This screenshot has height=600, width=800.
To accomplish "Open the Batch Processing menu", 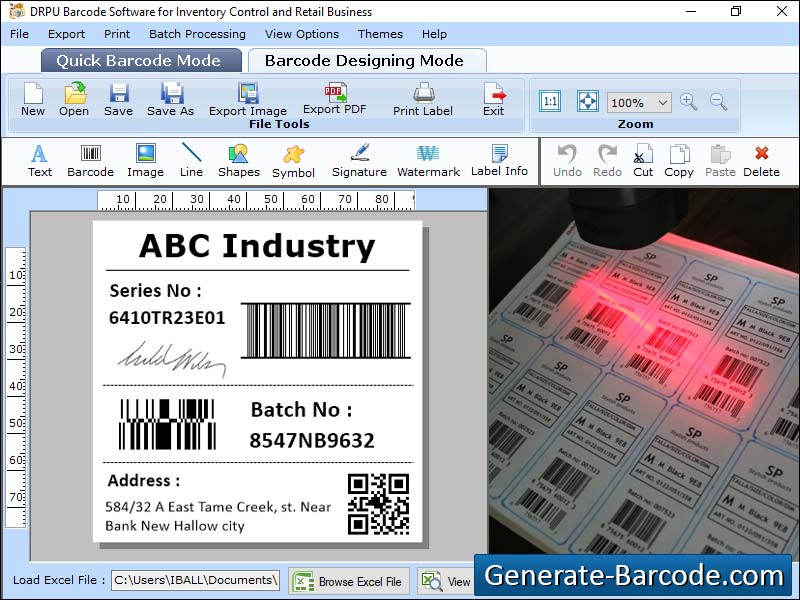I will click(197, 34).
